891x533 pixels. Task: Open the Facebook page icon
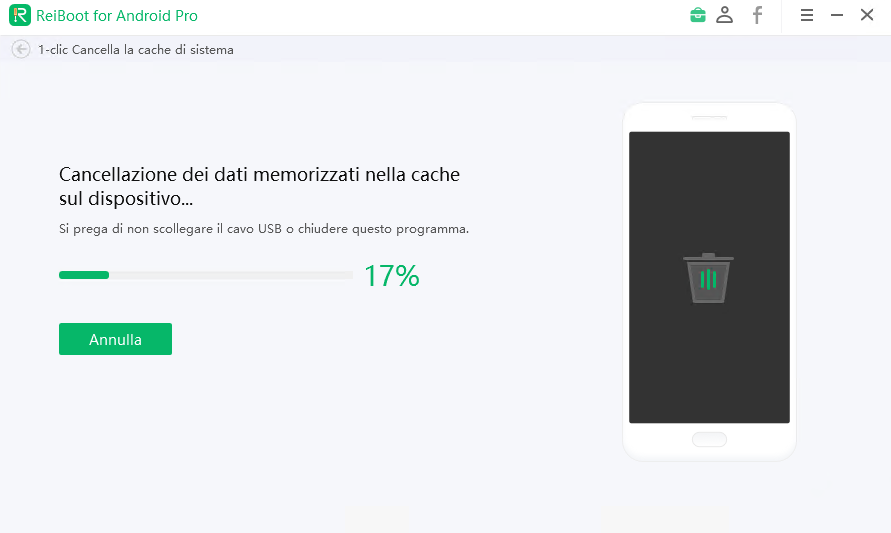(x=758, y=15)
